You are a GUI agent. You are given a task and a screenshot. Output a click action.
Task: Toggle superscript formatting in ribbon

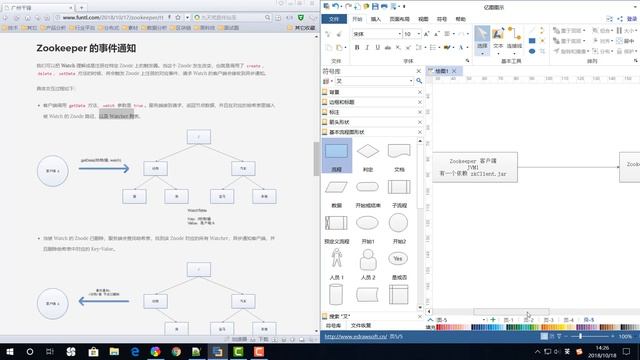[408, 47]
